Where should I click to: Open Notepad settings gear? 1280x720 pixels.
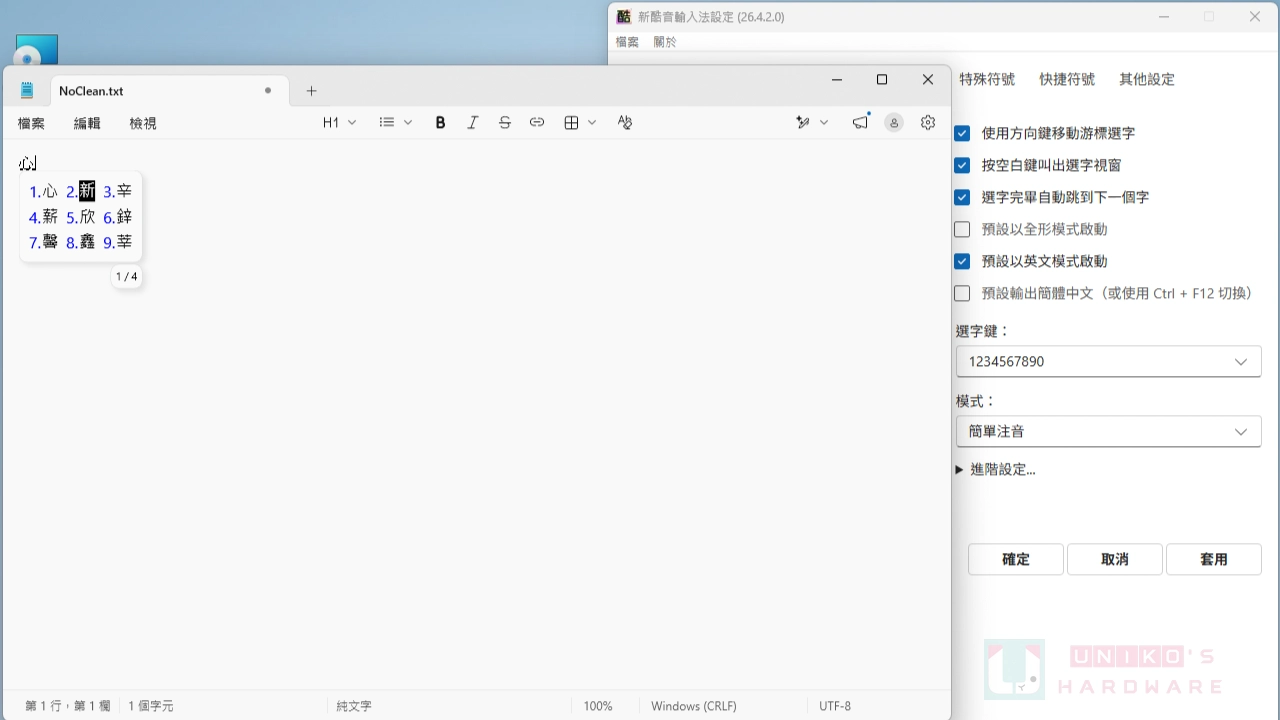coord(928,122)
